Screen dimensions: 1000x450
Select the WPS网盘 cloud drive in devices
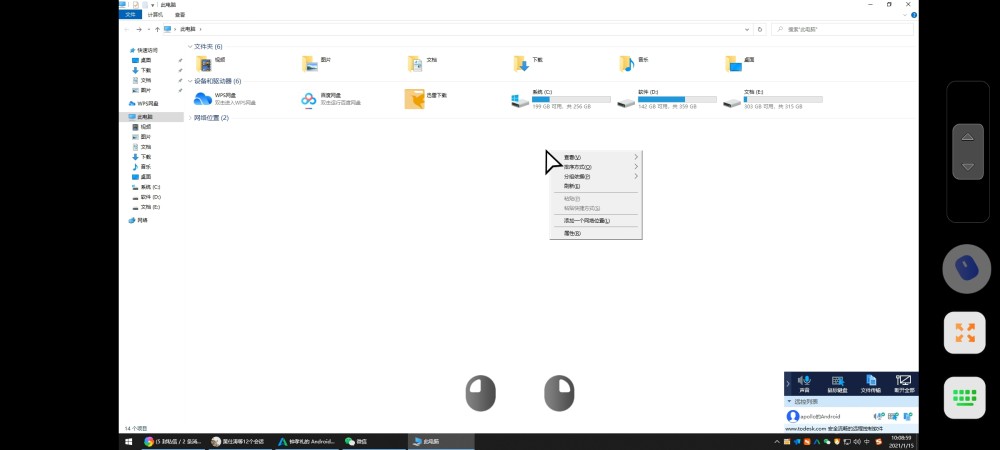(x=203, y=99)
